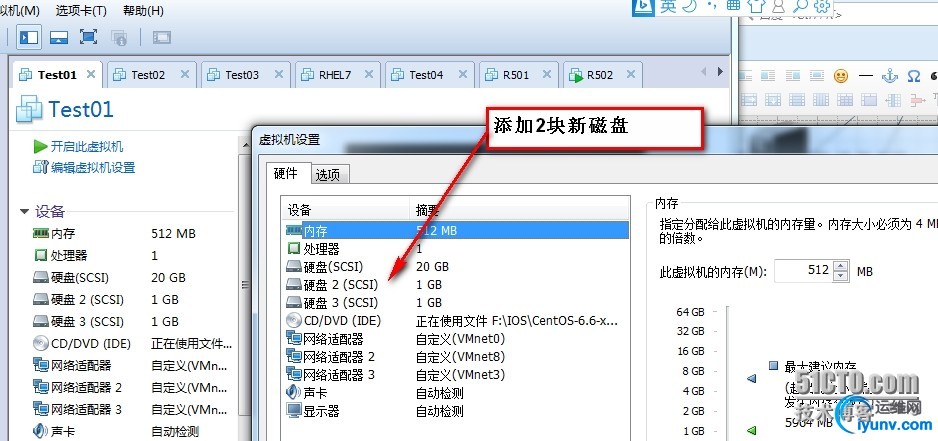Close the Test02 tab
The width and height of the screenshot is (938, 441).
click(184, 74)
